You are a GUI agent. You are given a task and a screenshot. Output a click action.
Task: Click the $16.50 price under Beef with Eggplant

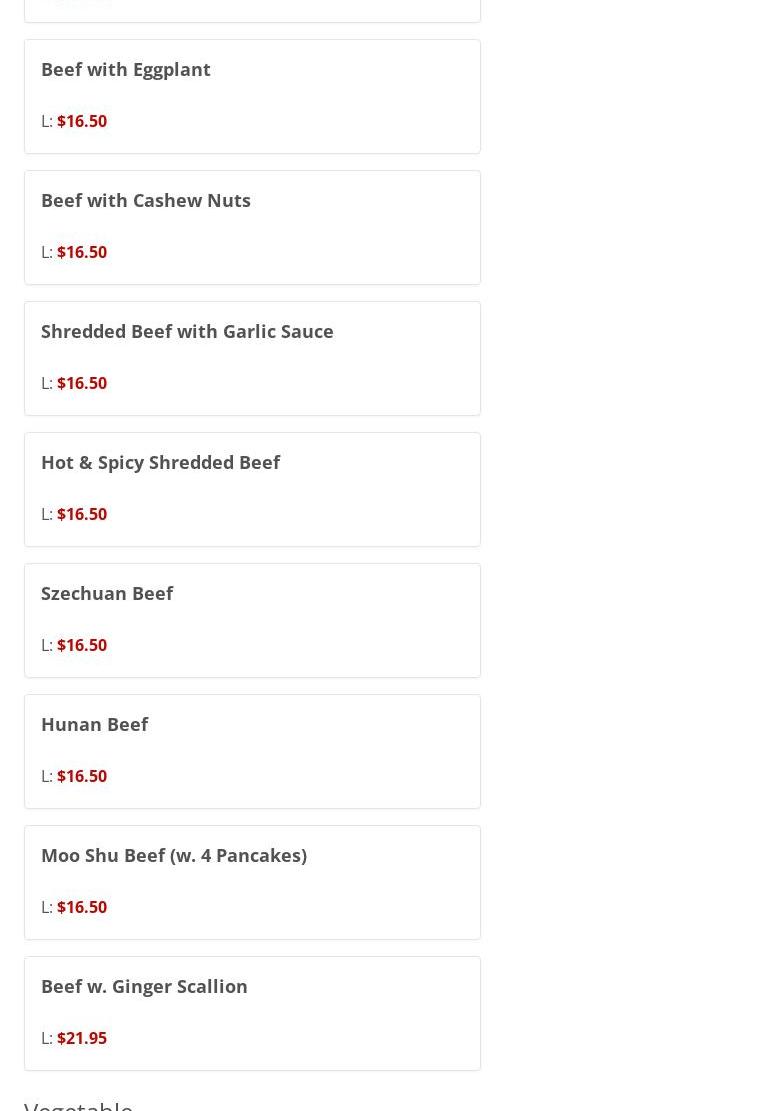click(x=82, y=121)
